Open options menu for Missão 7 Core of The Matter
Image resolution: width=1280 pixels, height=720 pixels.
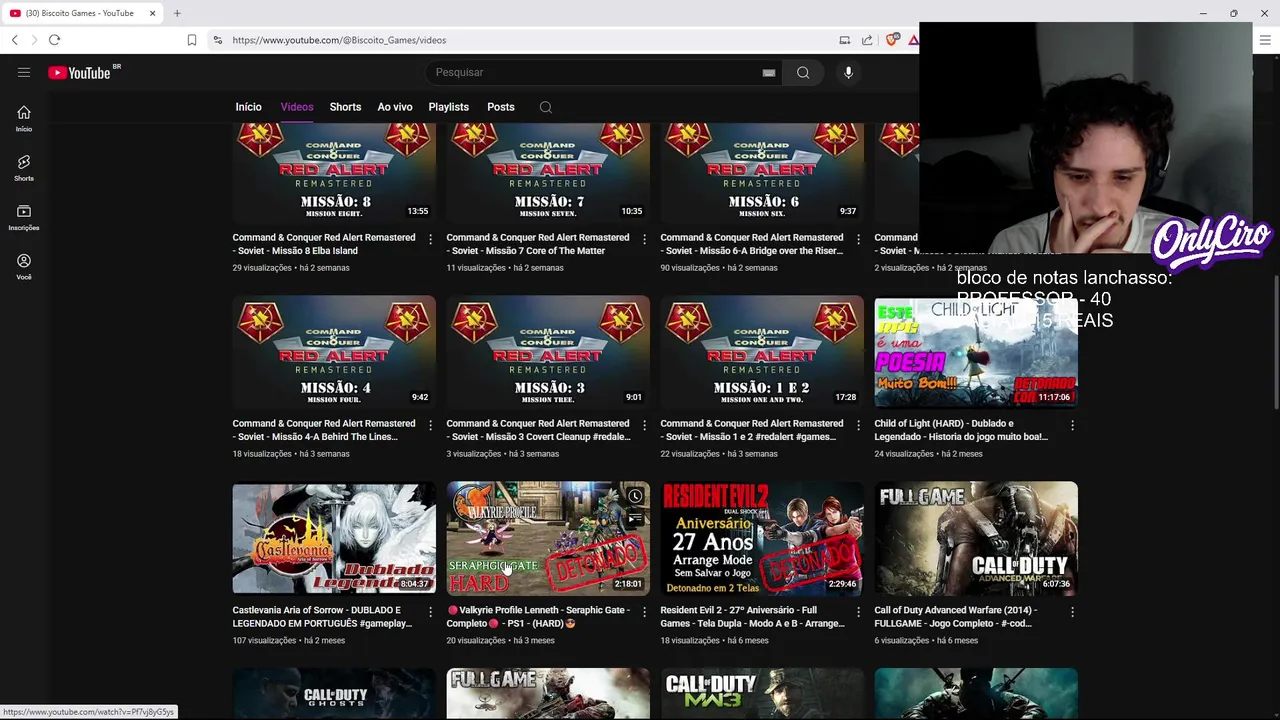coord(644,239)
